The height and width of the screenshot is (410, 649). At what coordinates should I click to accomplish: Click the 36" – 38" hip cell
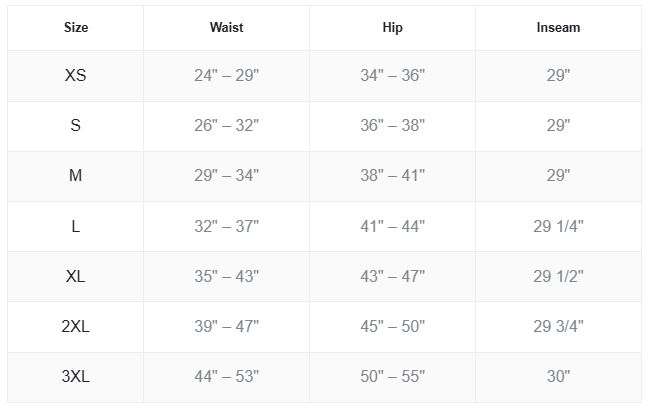coord(392,126)
